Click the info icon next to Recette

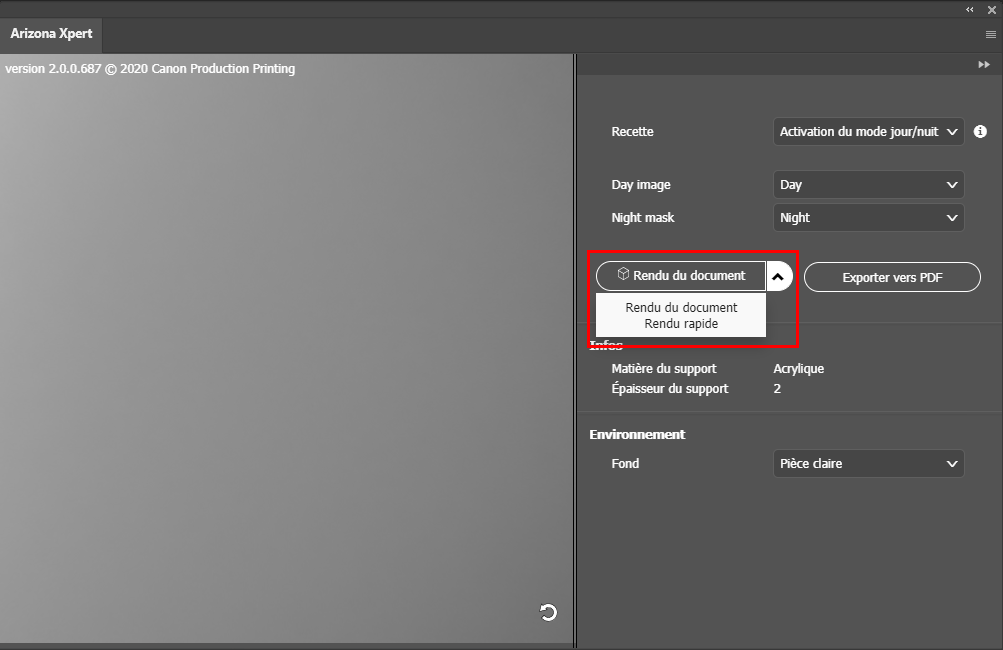(x=980, y=131)
